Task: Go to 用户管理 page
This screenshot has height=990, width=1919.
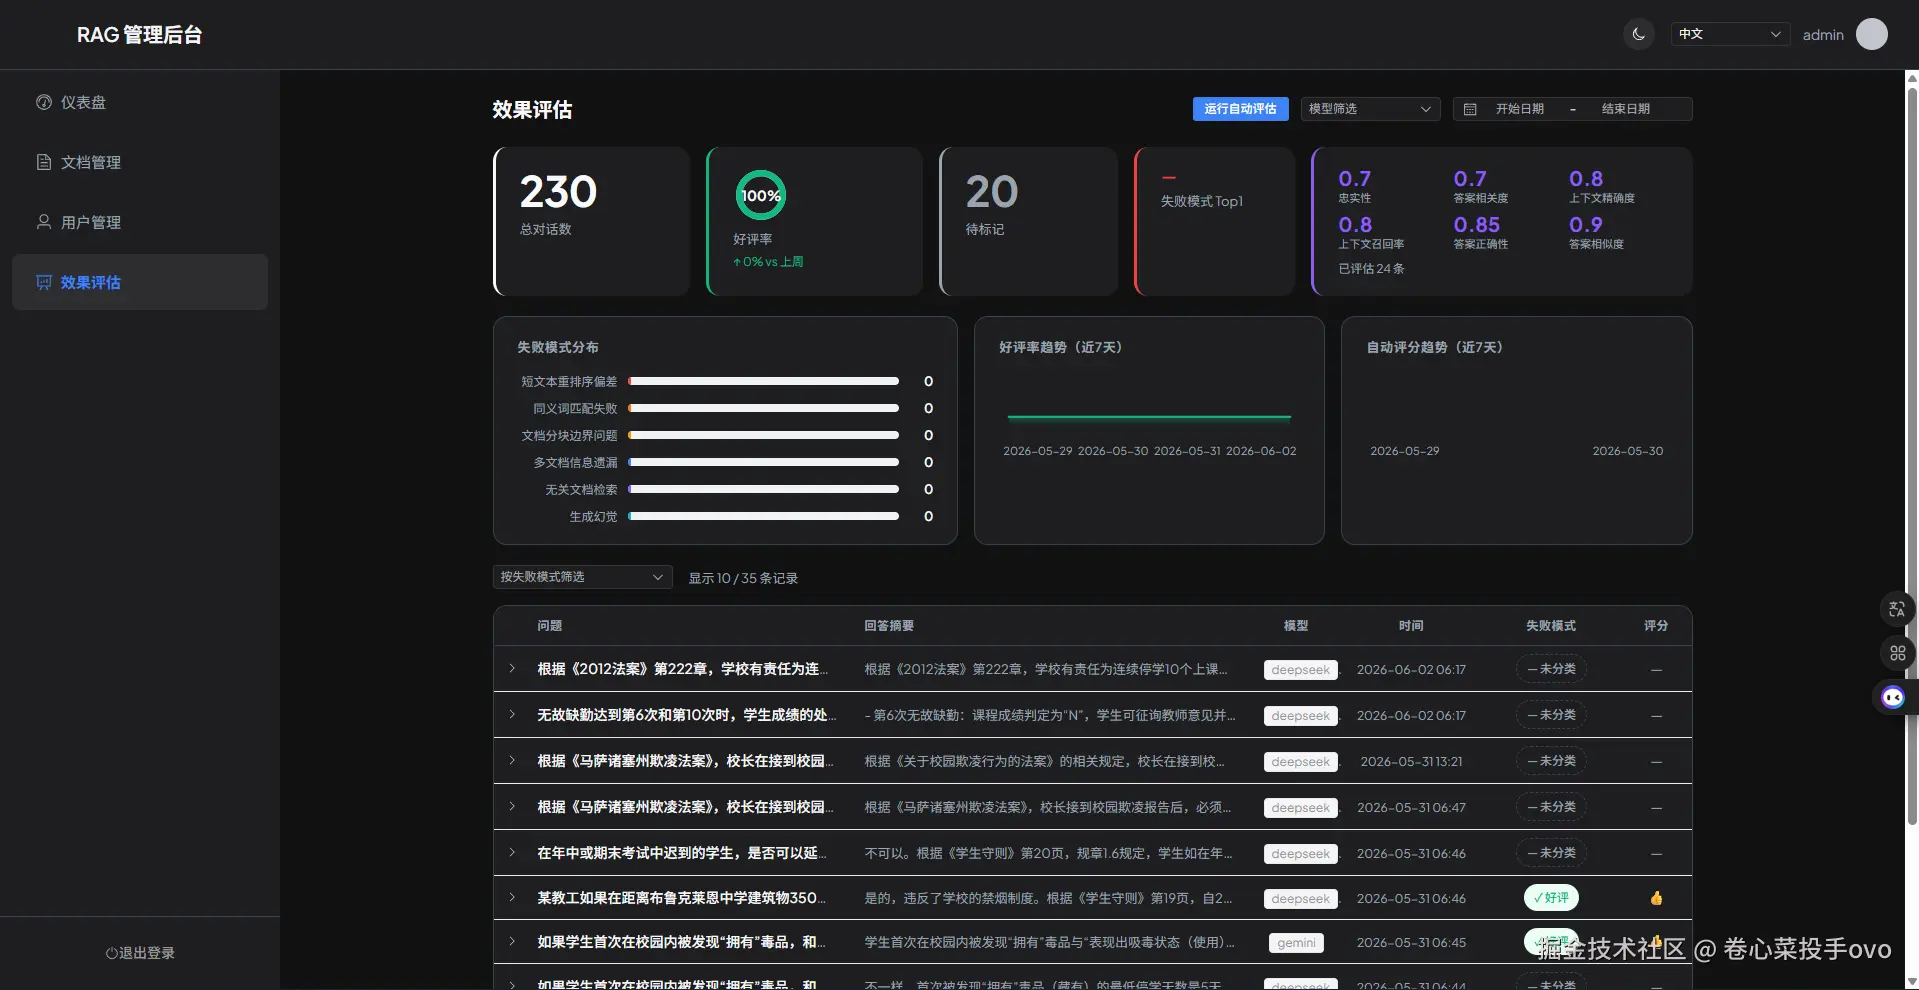Action: click(140, 222)
